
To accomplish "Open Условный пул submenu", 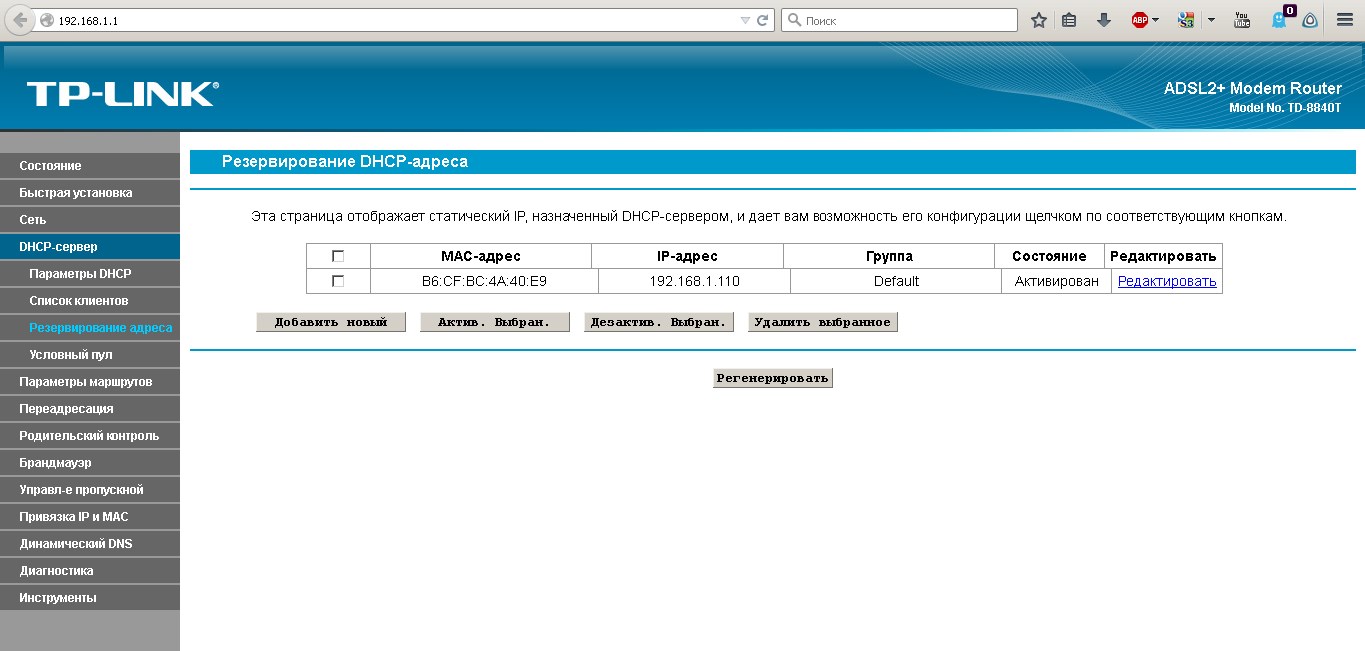I will click(90, 354).
